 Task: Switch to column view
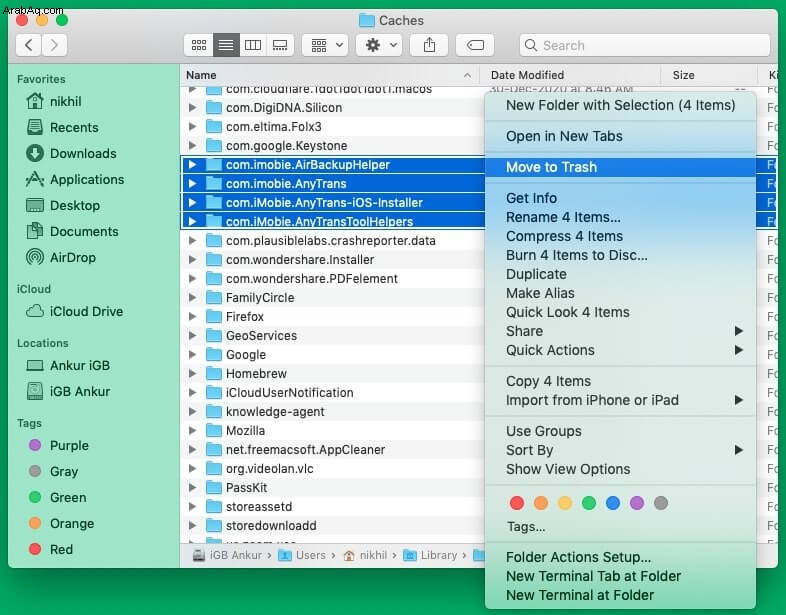[x=253, y=46]
